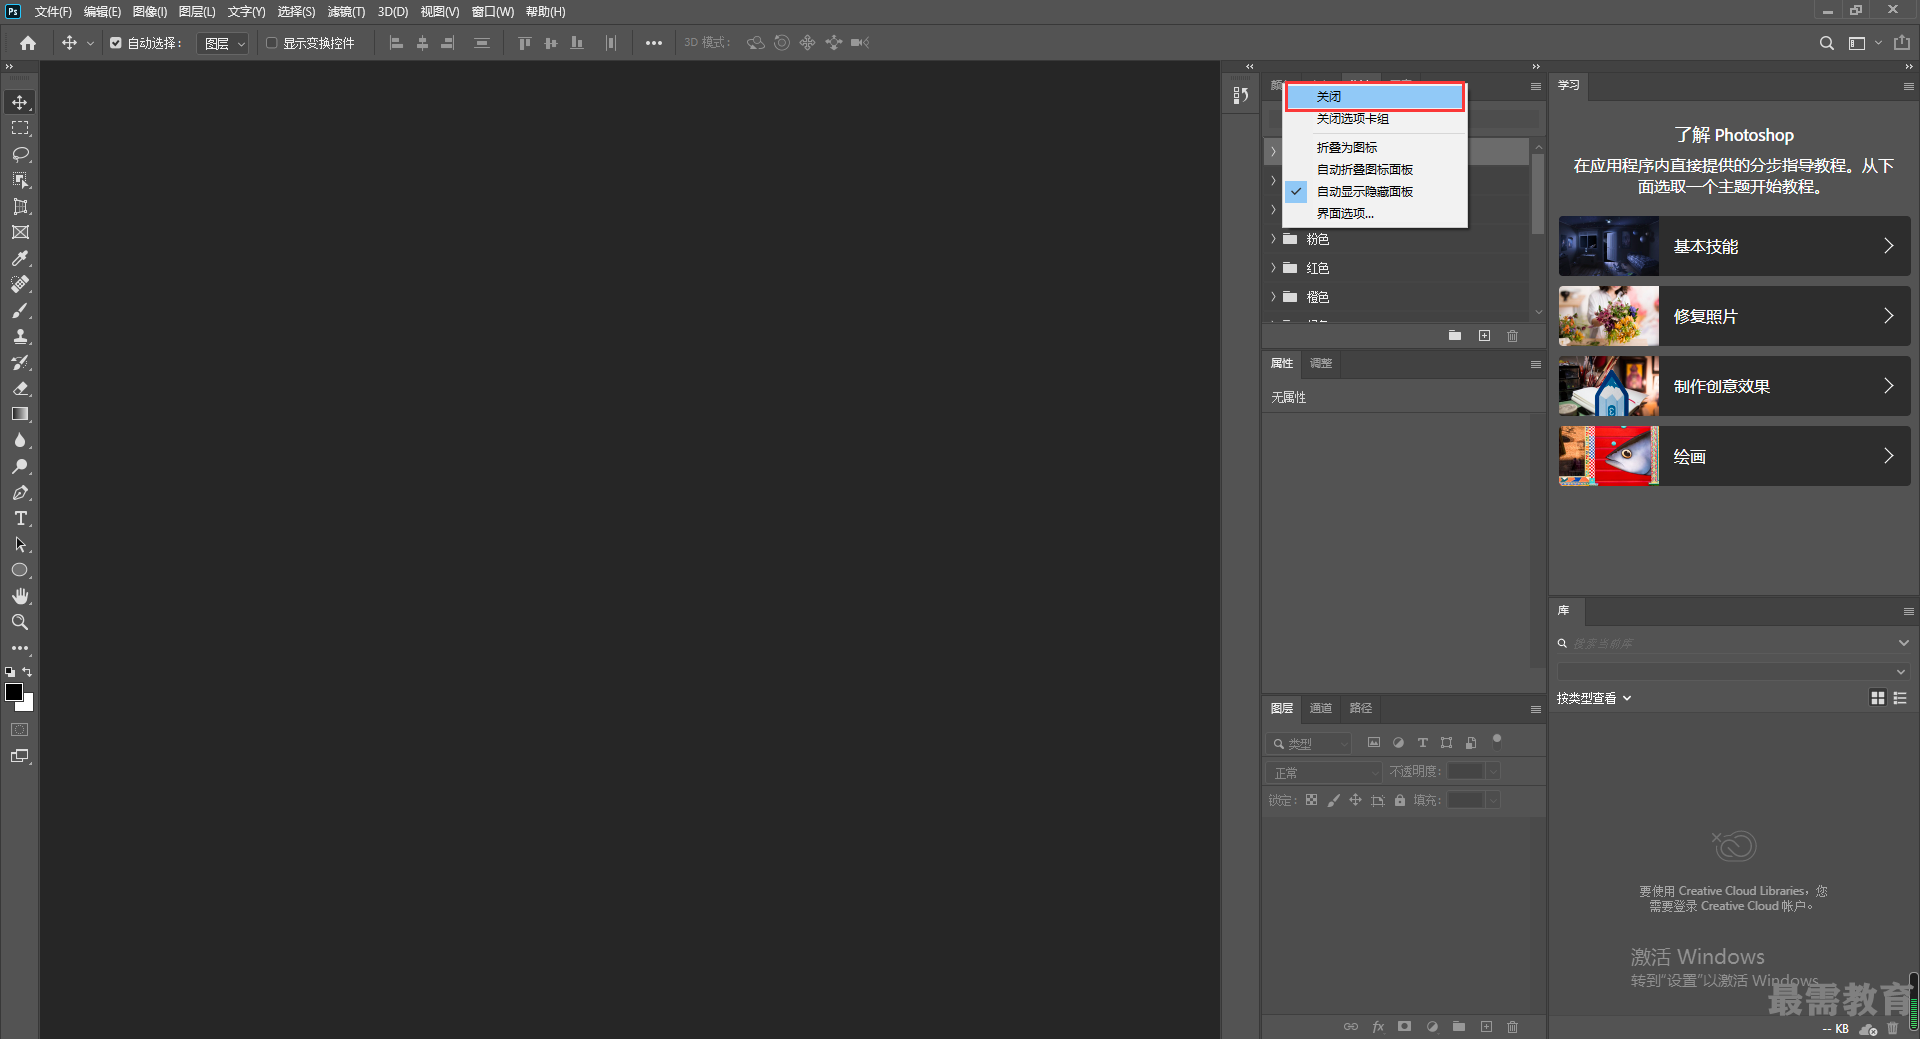The width and height of the screenshot is (1920, 1039).
Task: Click the delete swatch trash icon
Action: tap(1512, 336)
